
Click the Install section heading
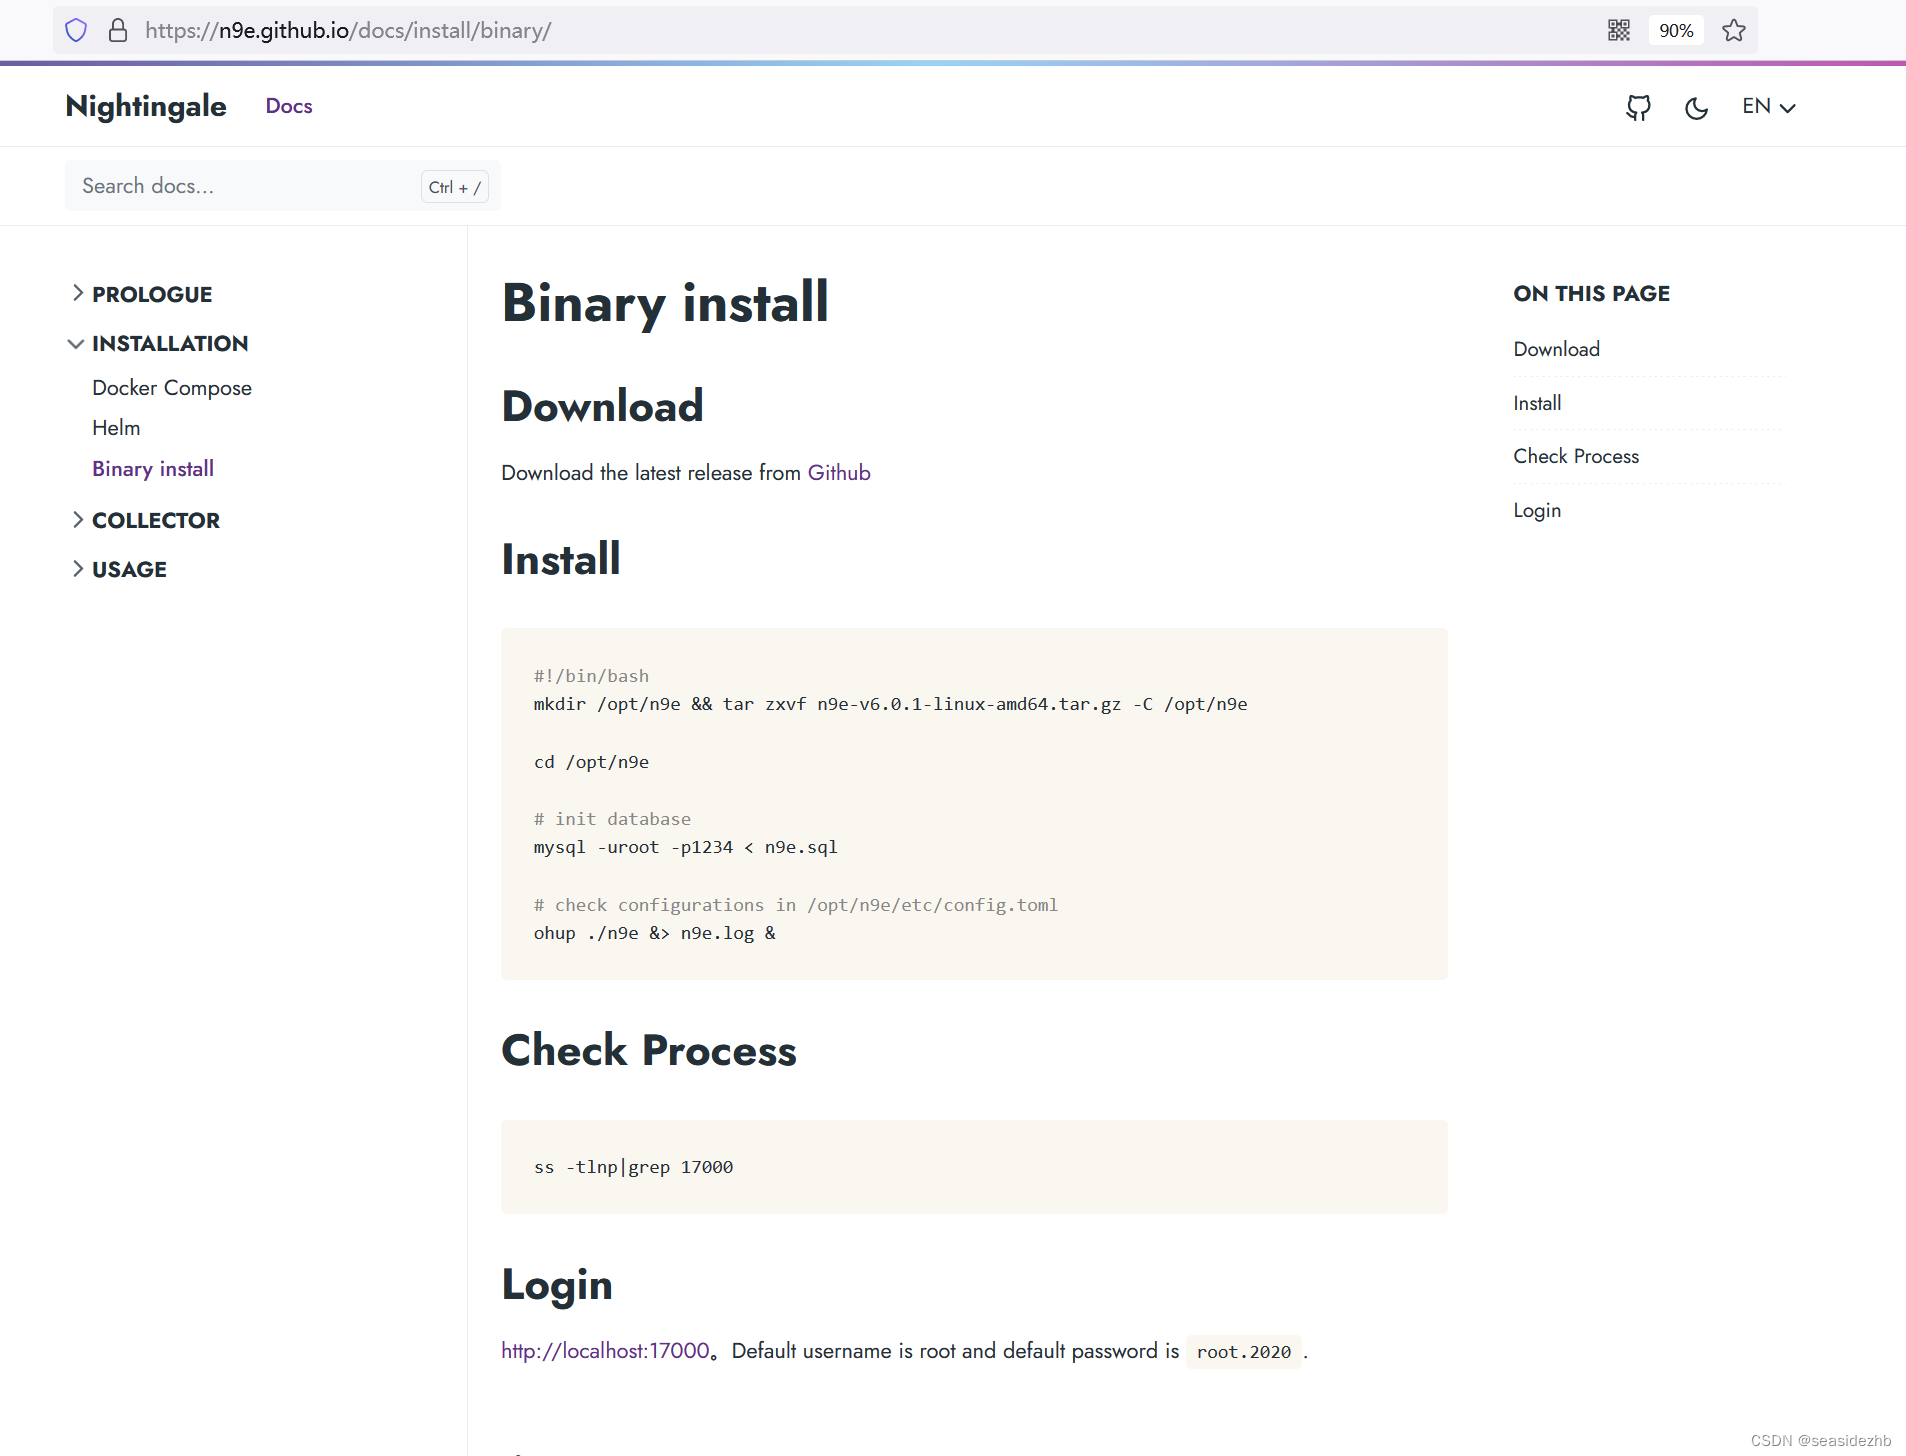click(x=561, y=559)
